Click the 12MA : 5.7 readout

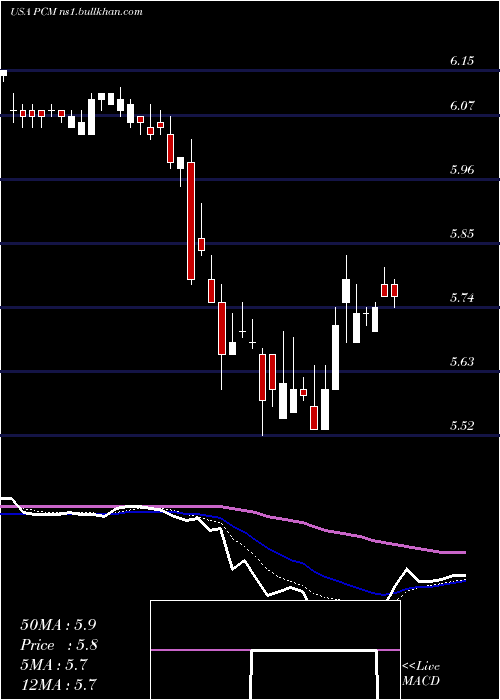click(x=58, y=685)
